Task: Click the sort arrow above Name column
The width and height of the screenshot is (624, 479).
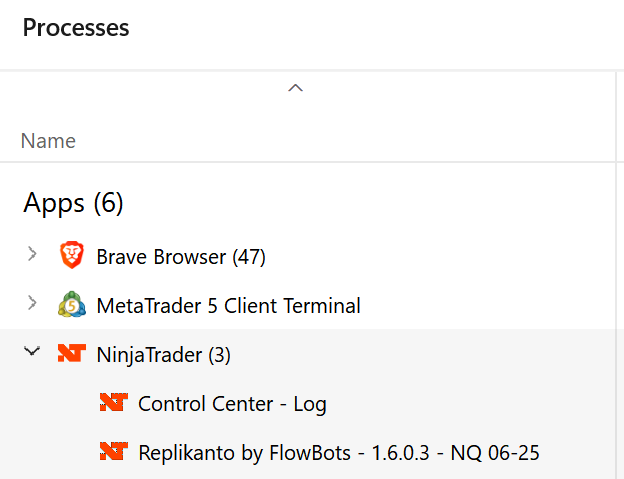Action: pos(295,88)
